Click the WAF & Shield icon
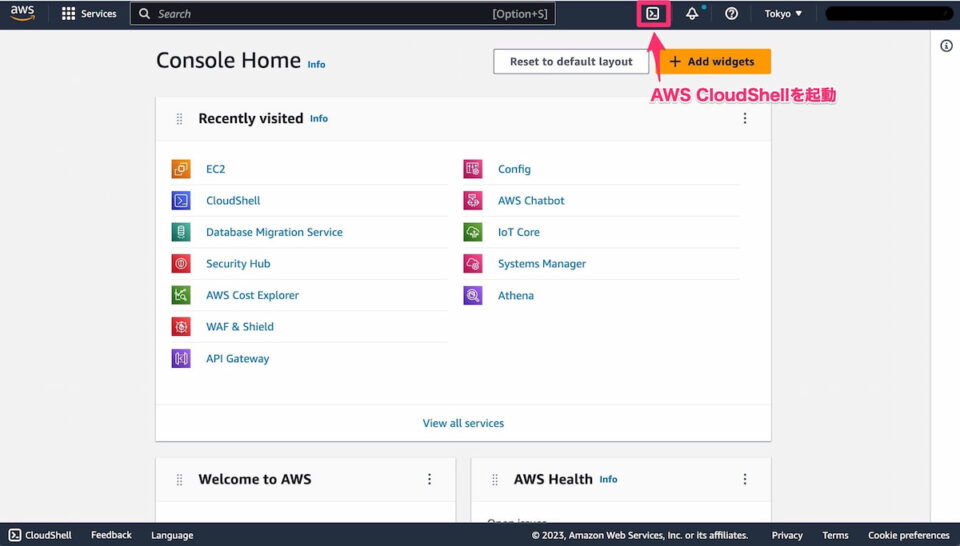The height and width of the screenshot is (546, 960). coord(181,327)
